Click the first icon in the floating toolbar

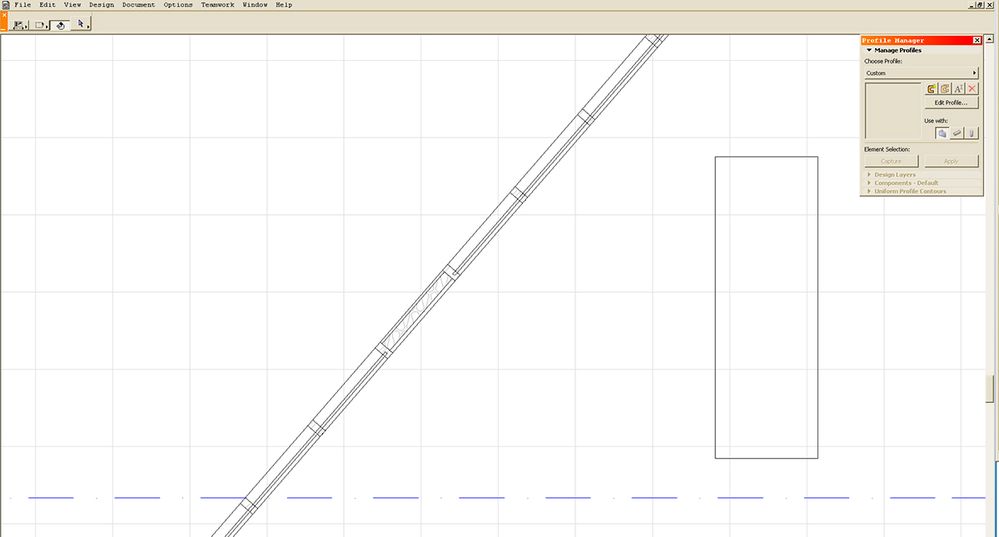click(20, 25)
